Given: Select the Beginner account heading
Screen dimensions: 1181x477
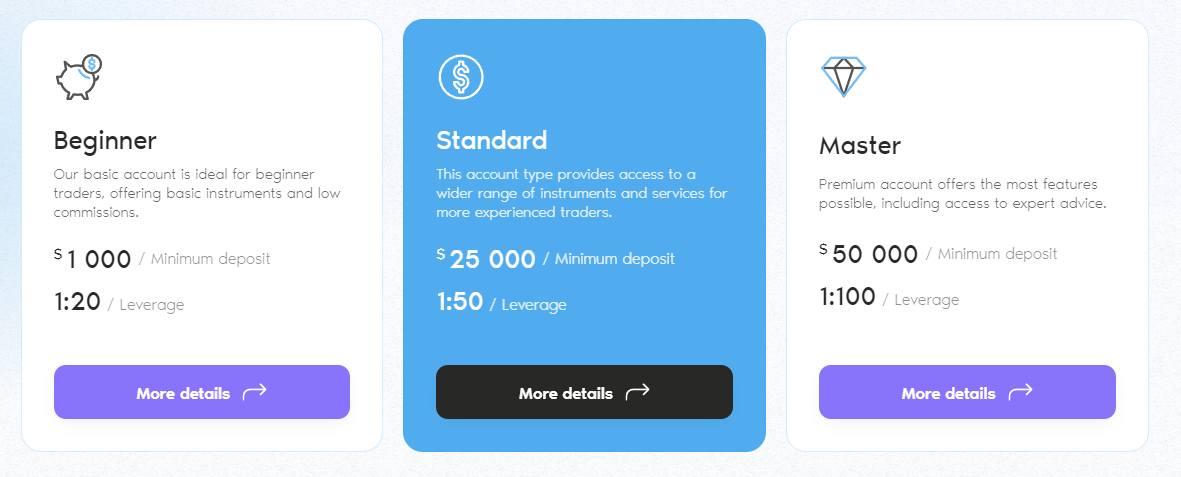Looking at the screenshot, I should pos(105,140).
